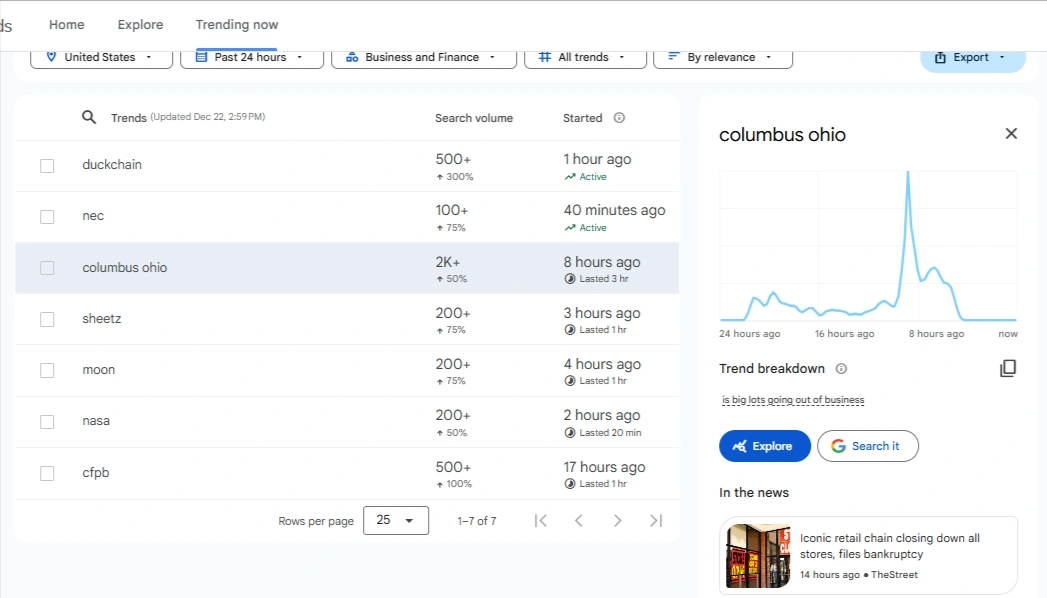The height and width of the screenshot is (598, 1047).
Task: Copy the trend breakdown with the clipboard icon
Action: point(1008,368)
